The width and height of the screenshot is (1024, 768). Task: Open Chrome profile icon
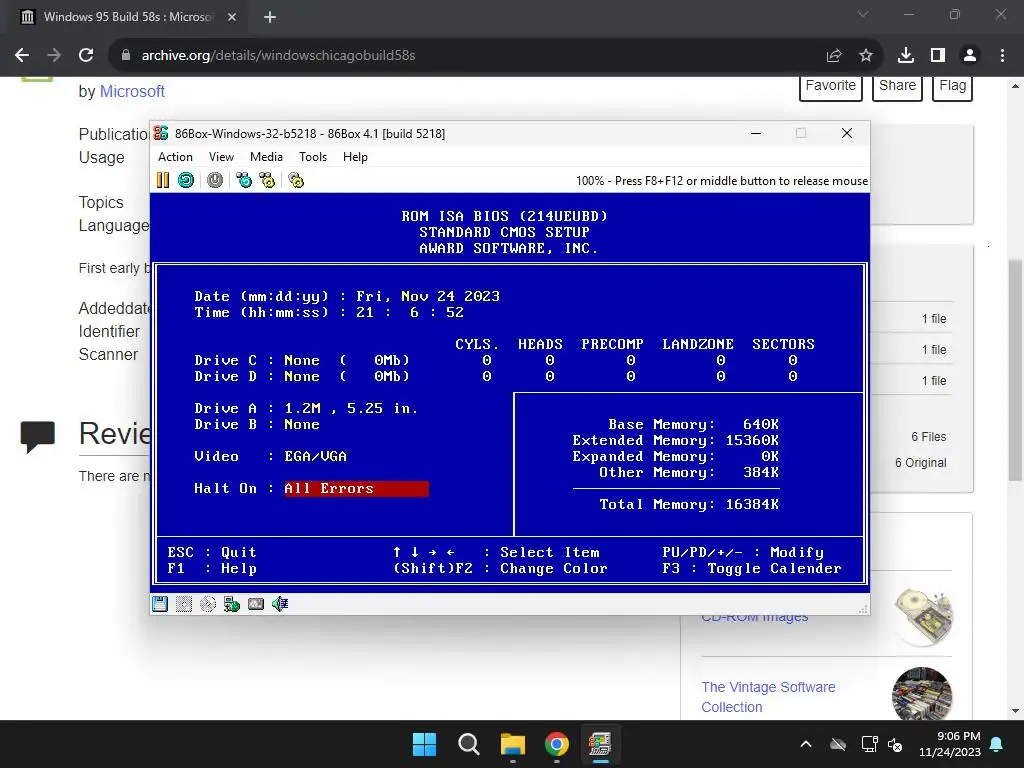(x=970, y=56)
